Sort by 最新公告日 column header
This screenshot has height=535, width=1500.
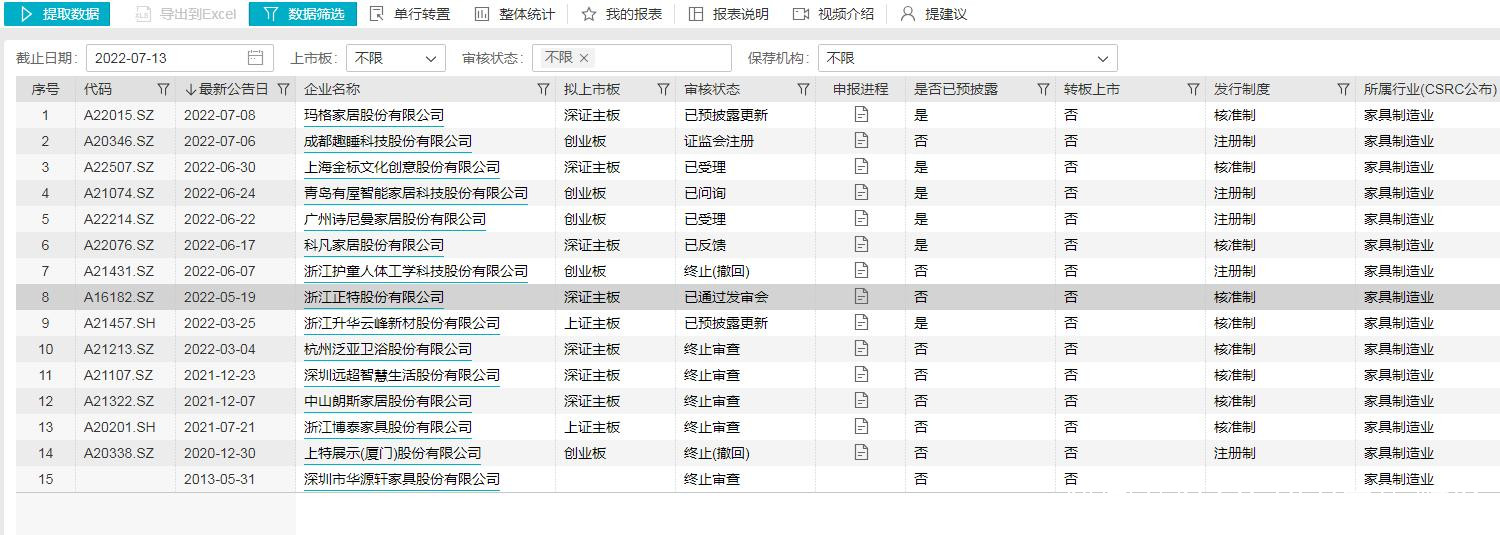(x=227, y=89)
